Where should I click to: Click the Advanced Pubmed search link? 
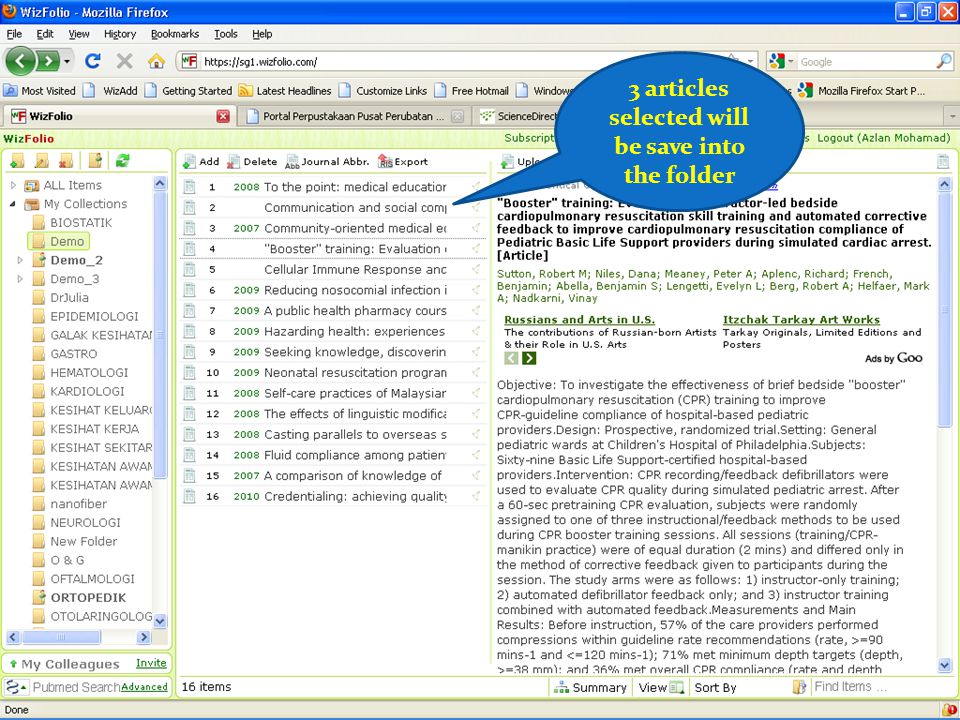(x=144, y=687)
